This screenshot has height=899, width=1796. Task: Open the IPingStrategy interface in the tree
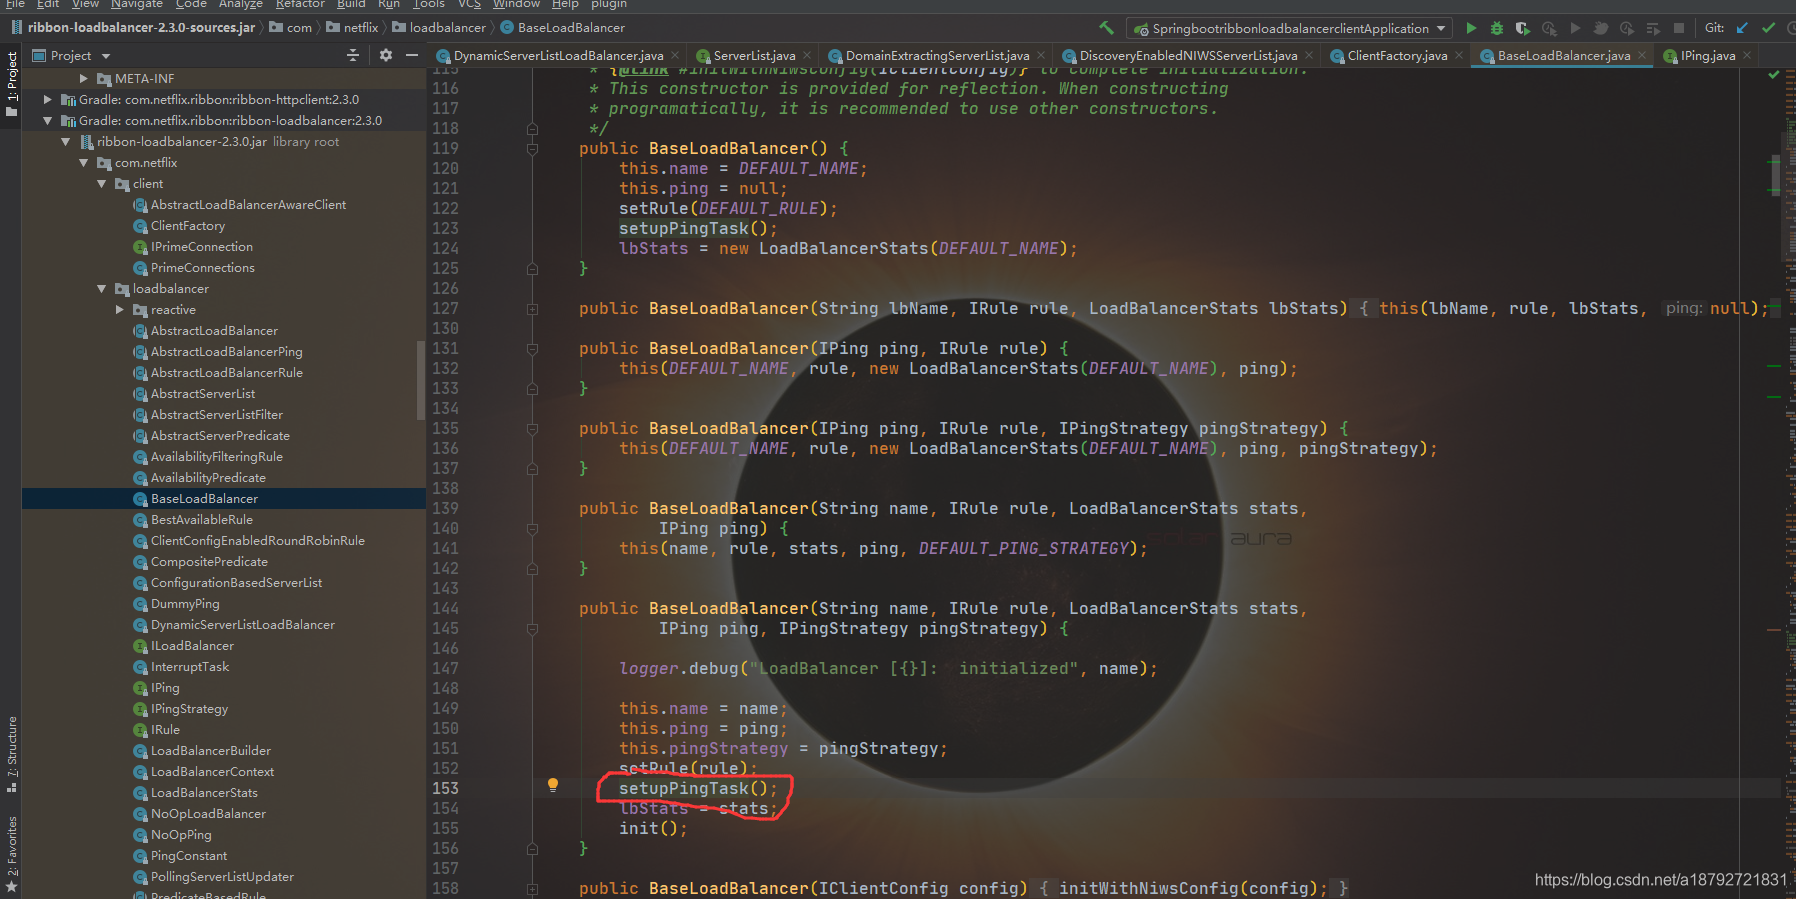[189, 709]
